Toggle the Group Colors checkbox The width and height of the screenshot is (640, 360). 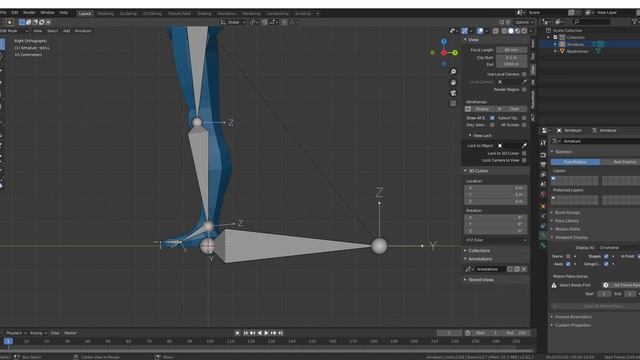coord(606,264)
